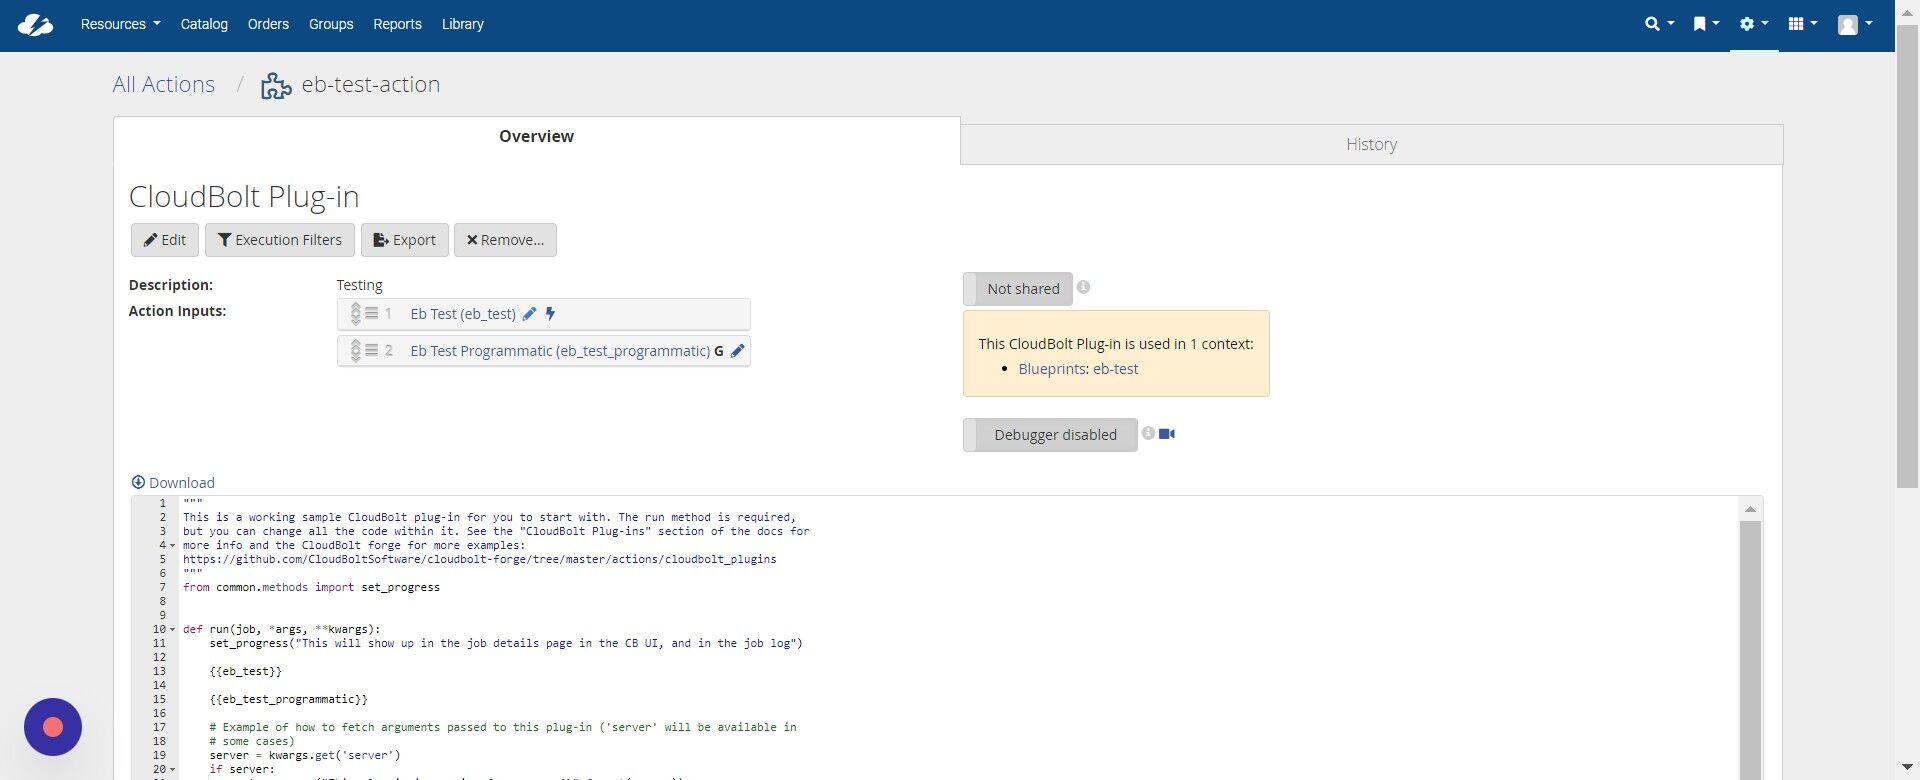Click the pencil icon for Eb Test Programmatic
Screen dimensions: 1920x780
click(737, 351)
